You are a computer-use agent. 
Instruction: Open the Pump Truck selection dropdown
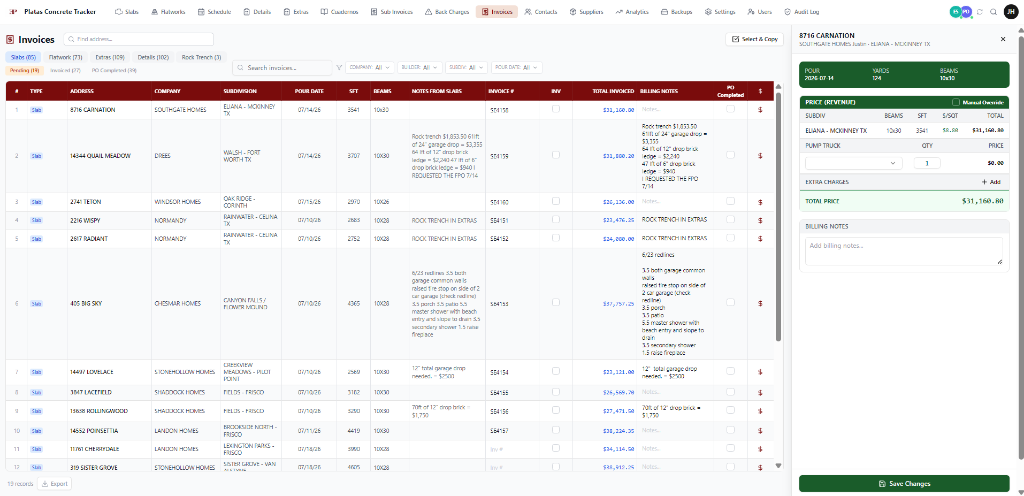[x=854, y=163]
